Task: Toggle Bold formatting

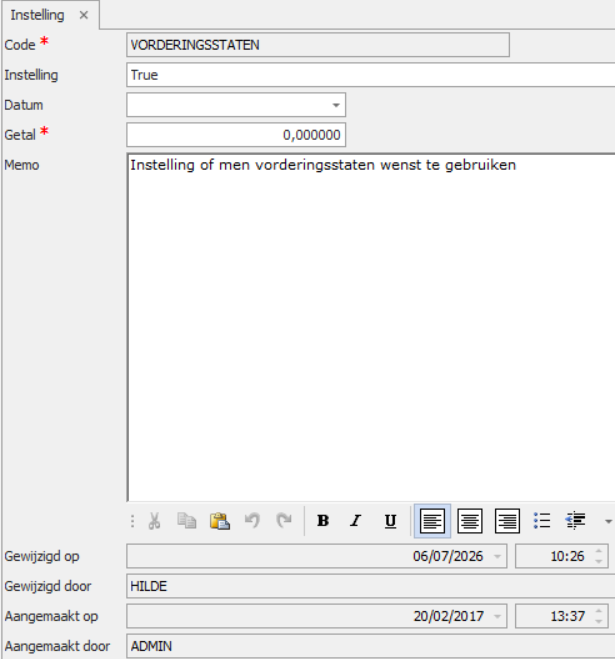Action: pos(323,521)
